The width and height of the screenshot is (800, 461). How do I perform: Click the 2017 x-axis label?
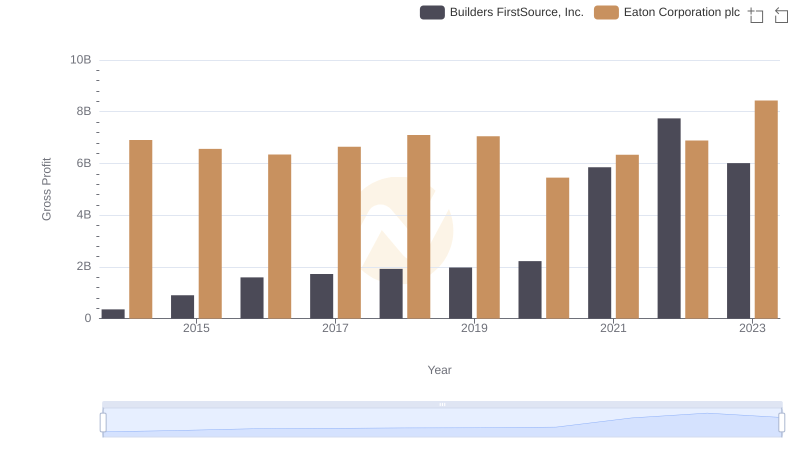coord(335,328)
